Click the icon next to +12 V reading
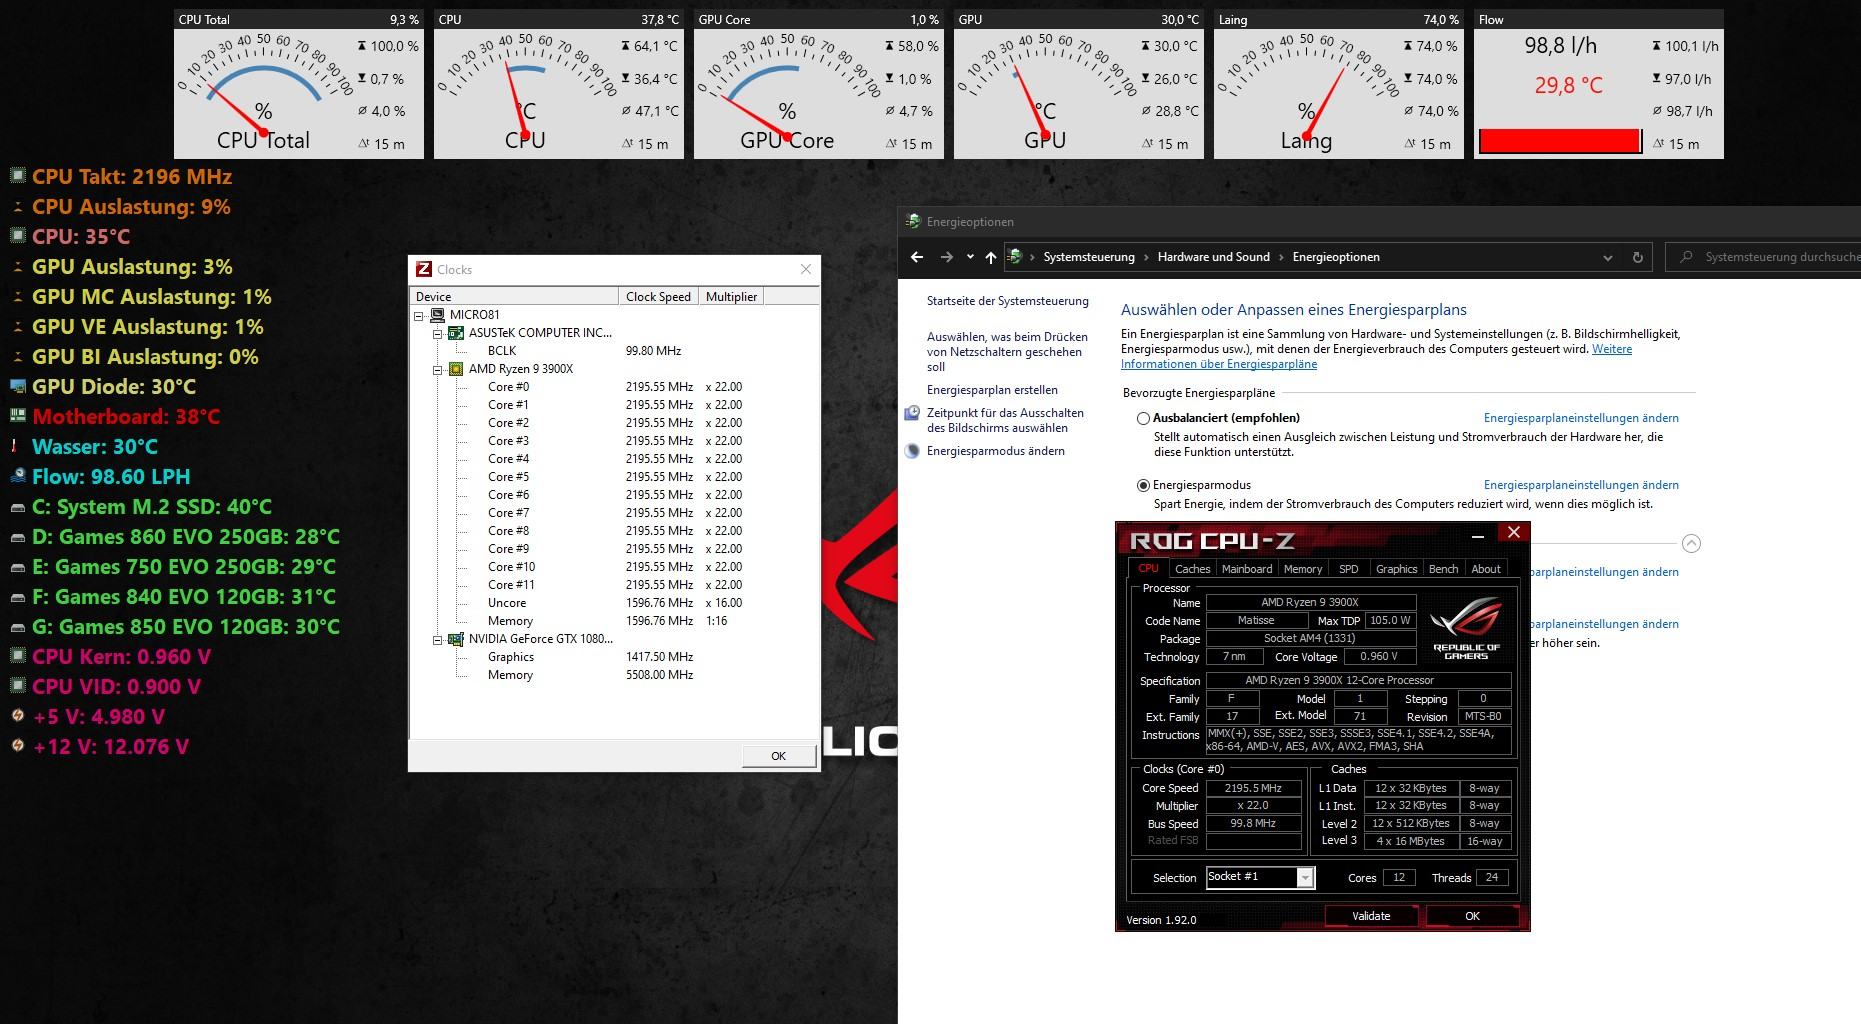The width and height of the screenshot is (1861, 1024). (17, 746)
